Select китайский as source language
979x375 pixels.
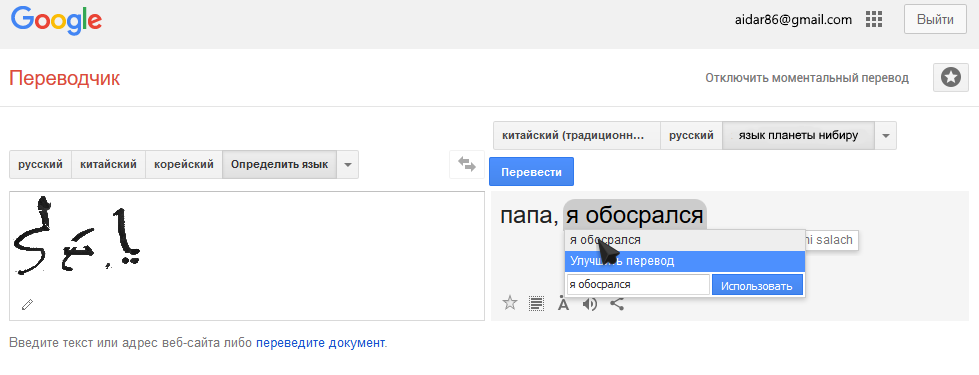pyautogui.click(x=109, y=165)
